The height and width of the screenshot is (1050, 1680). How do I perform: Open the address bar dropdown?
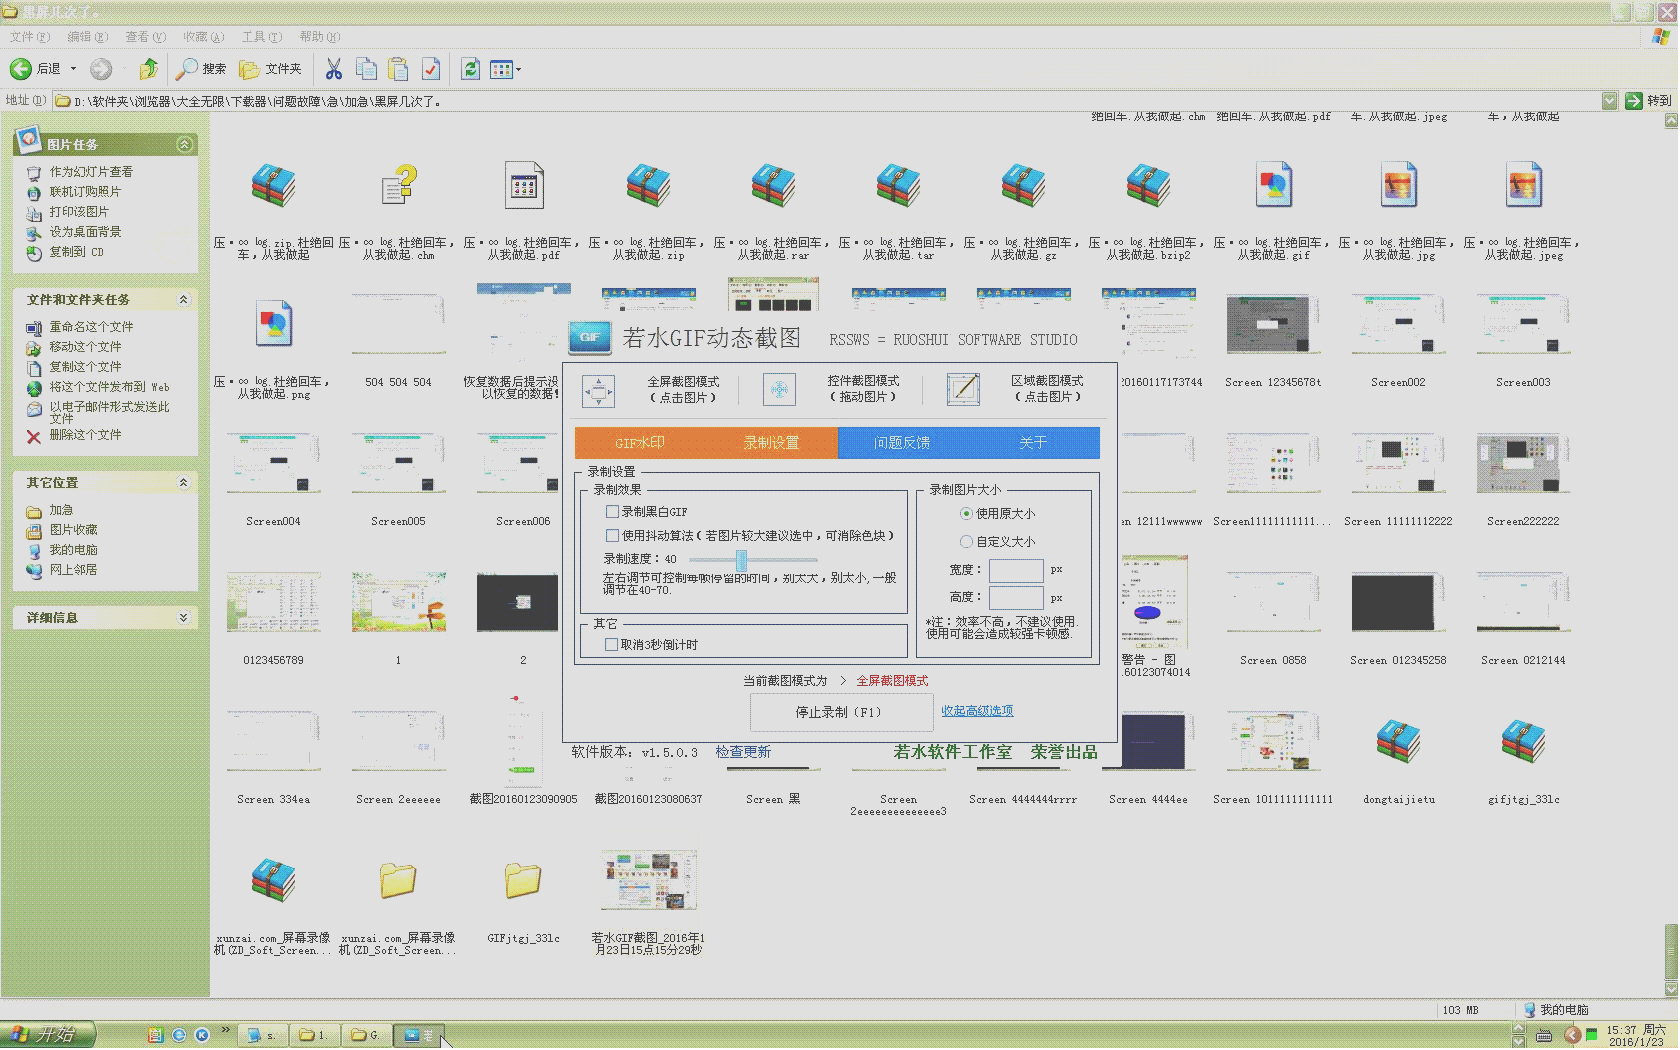pos(1610,100)
